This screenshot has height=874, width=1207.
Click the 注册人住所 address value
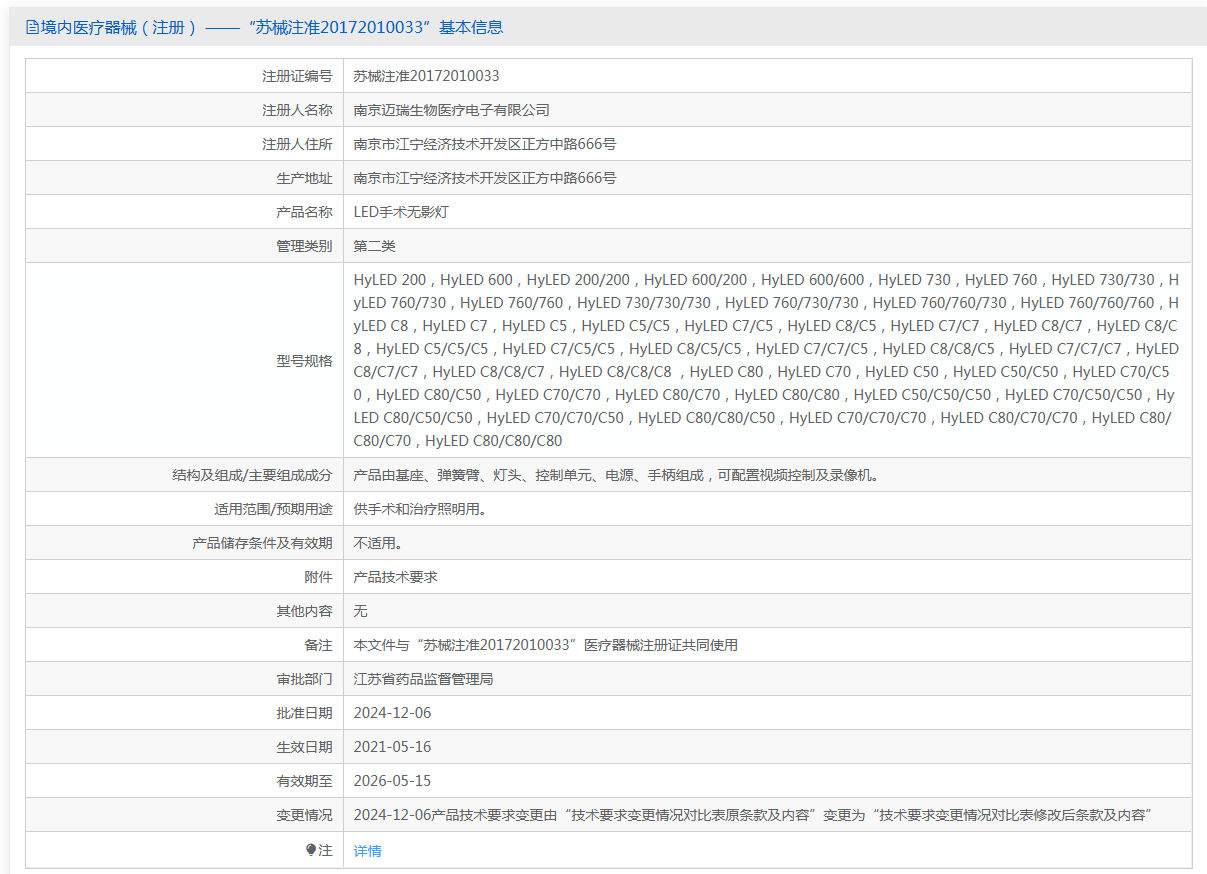[485, 144]
